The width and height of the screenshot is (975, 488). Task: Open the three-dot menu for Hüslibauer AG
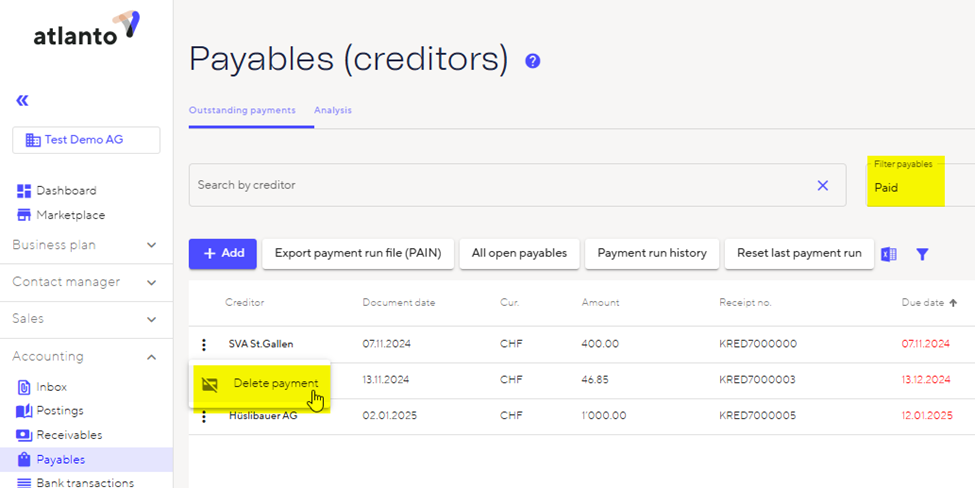(204, 416)
